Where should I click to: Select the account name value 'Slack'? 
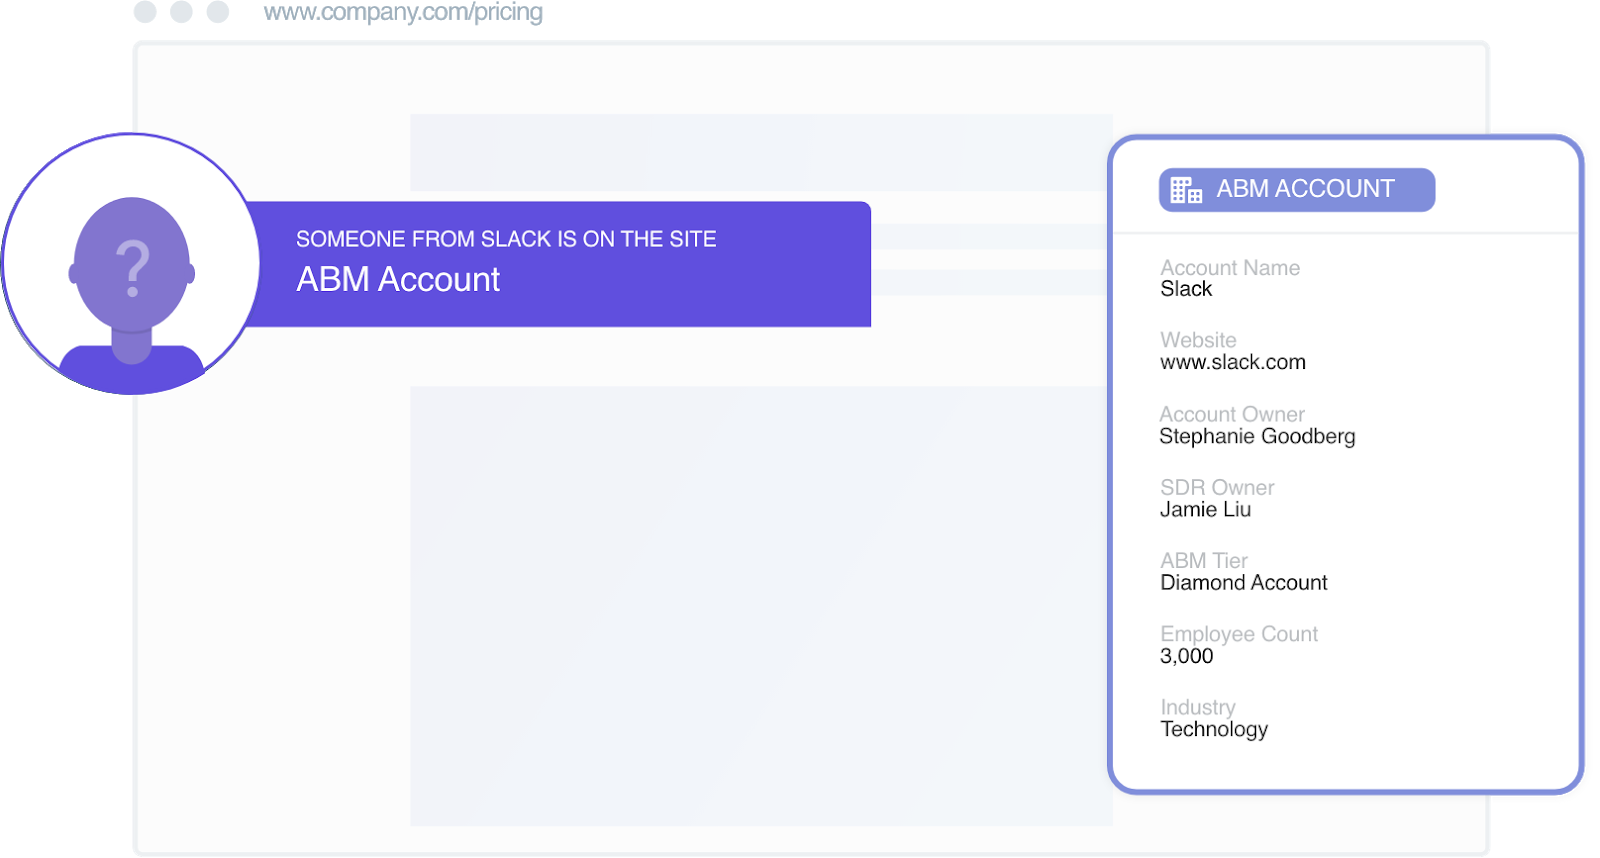click(1186, 289)
